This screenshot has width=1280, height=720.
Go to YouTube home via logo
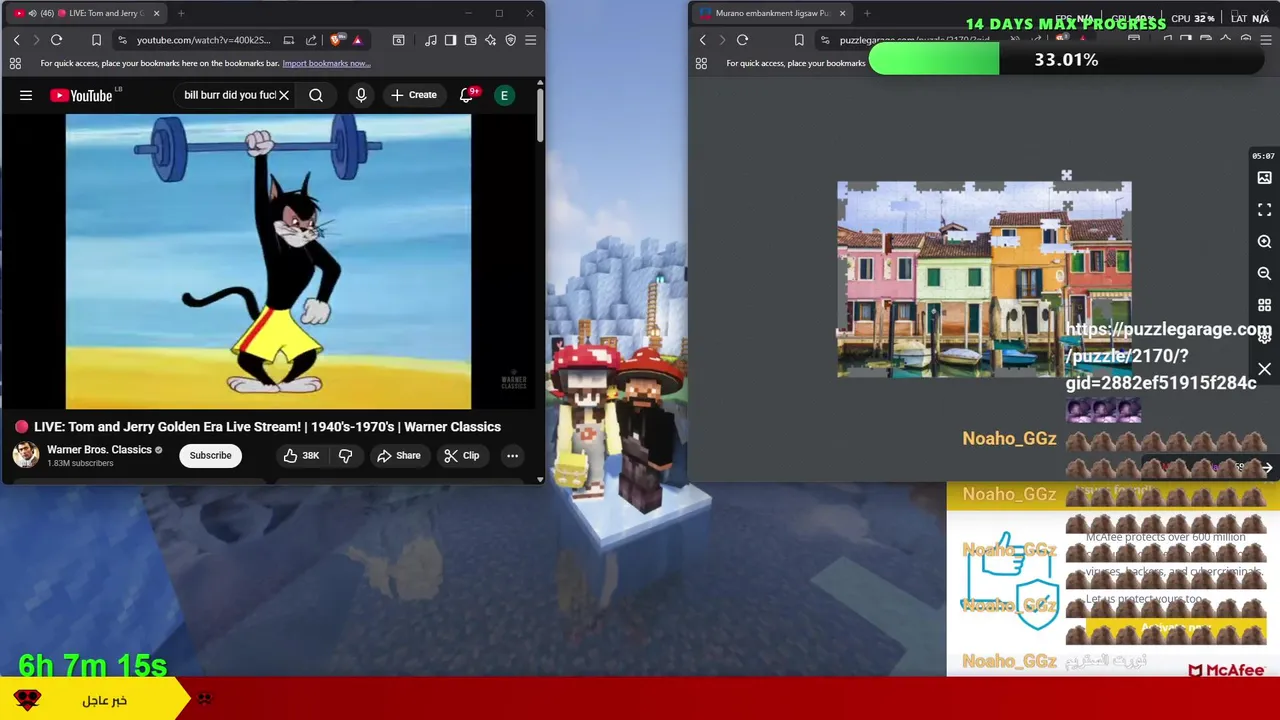click(82, 95)
